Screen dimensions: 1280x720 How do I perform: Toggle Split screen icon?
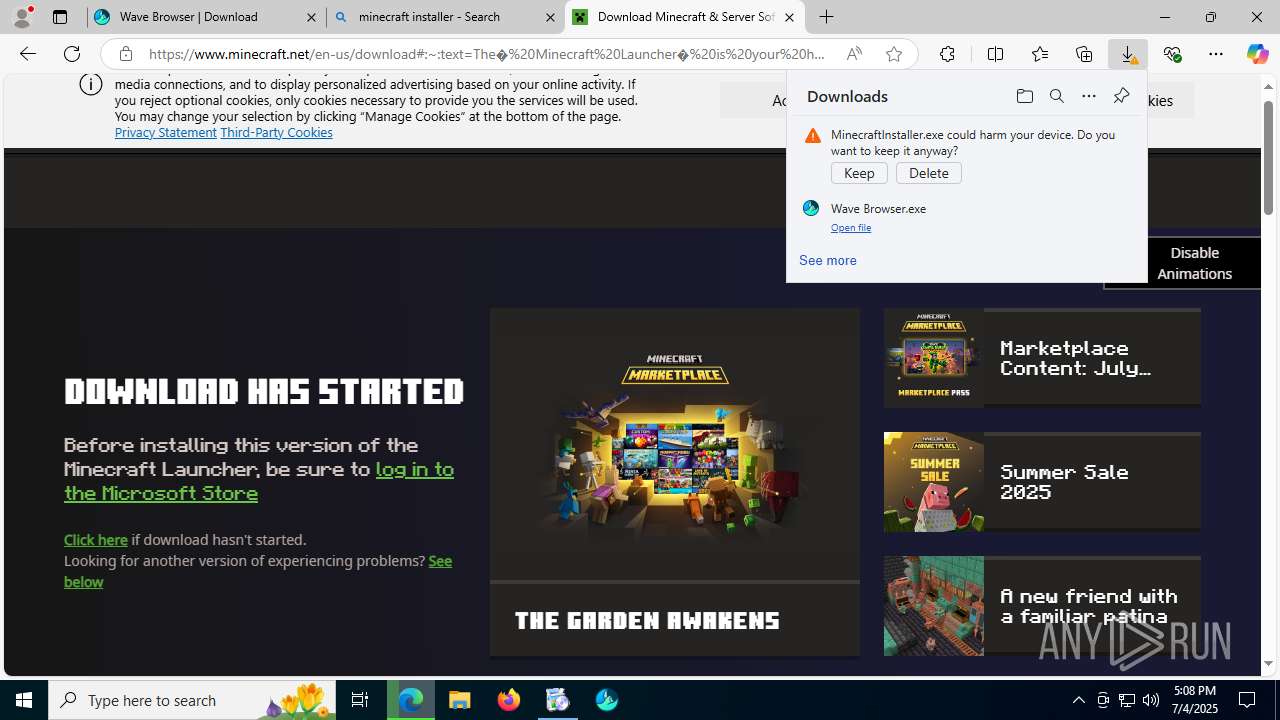[995, 54]
